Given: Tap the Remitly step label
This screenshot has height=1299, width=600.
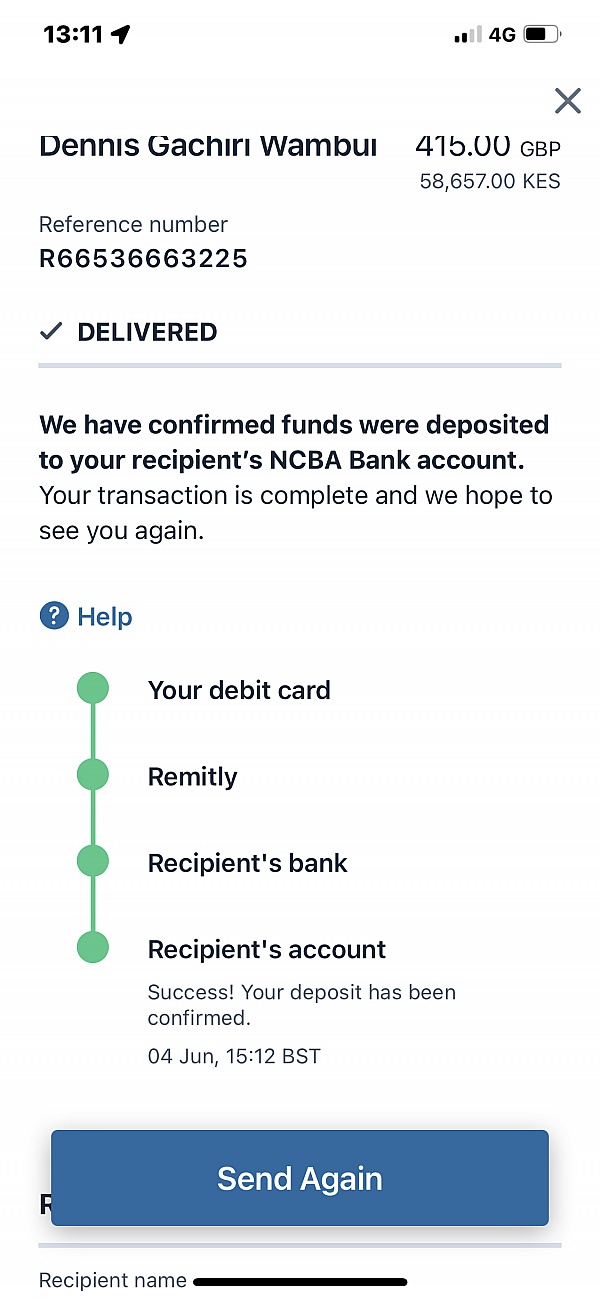Looking at the screenshot, I should click(193, 777).
